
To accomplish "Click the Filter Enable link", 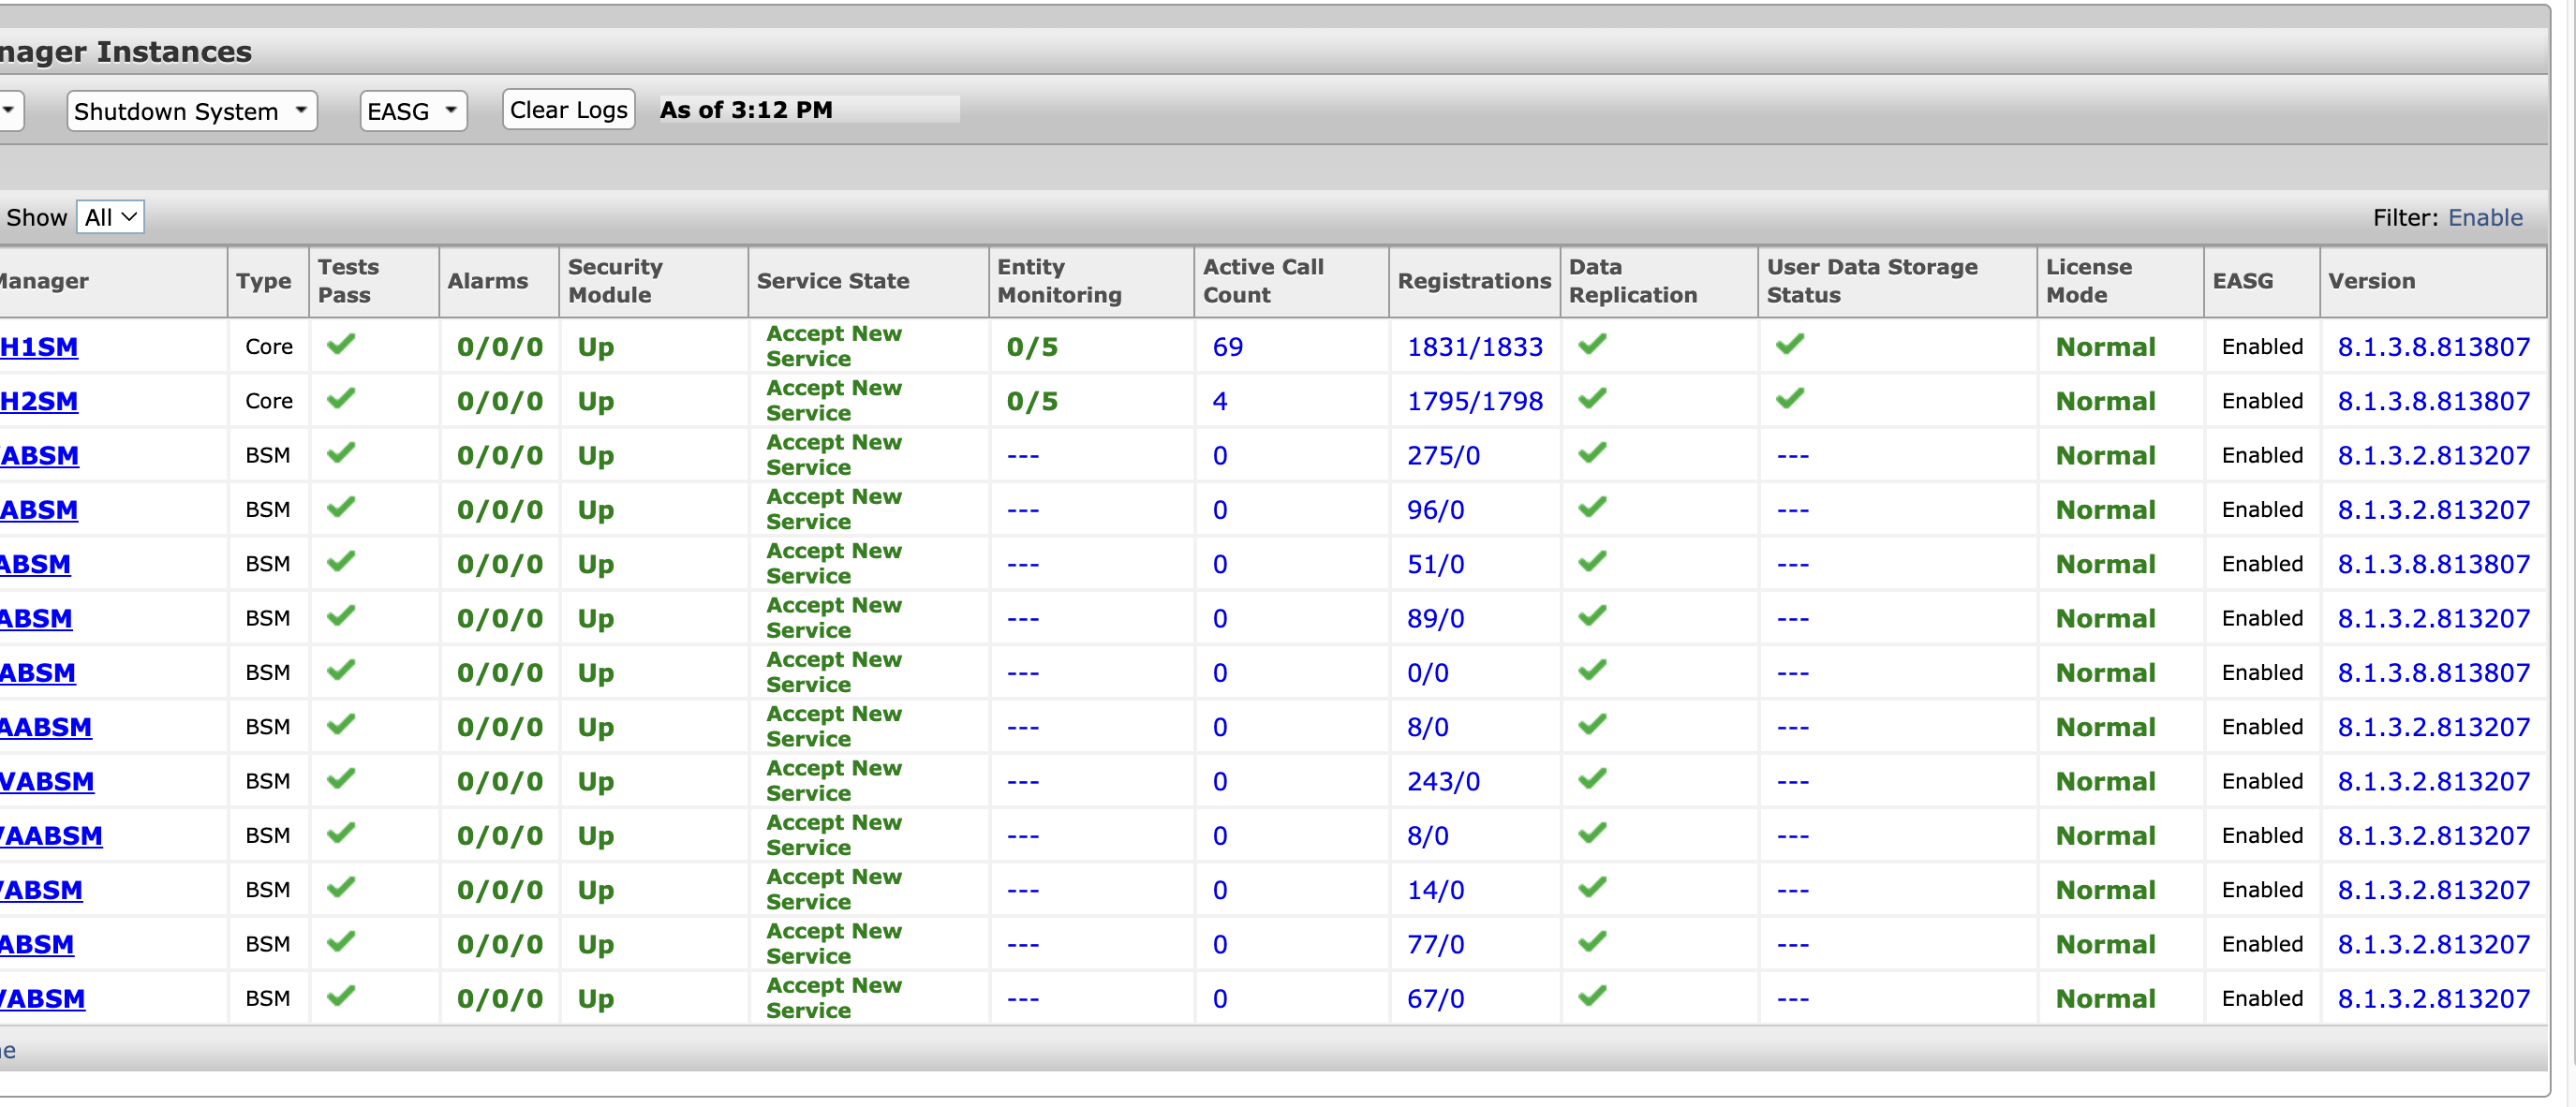I will tap(2485, 217).
